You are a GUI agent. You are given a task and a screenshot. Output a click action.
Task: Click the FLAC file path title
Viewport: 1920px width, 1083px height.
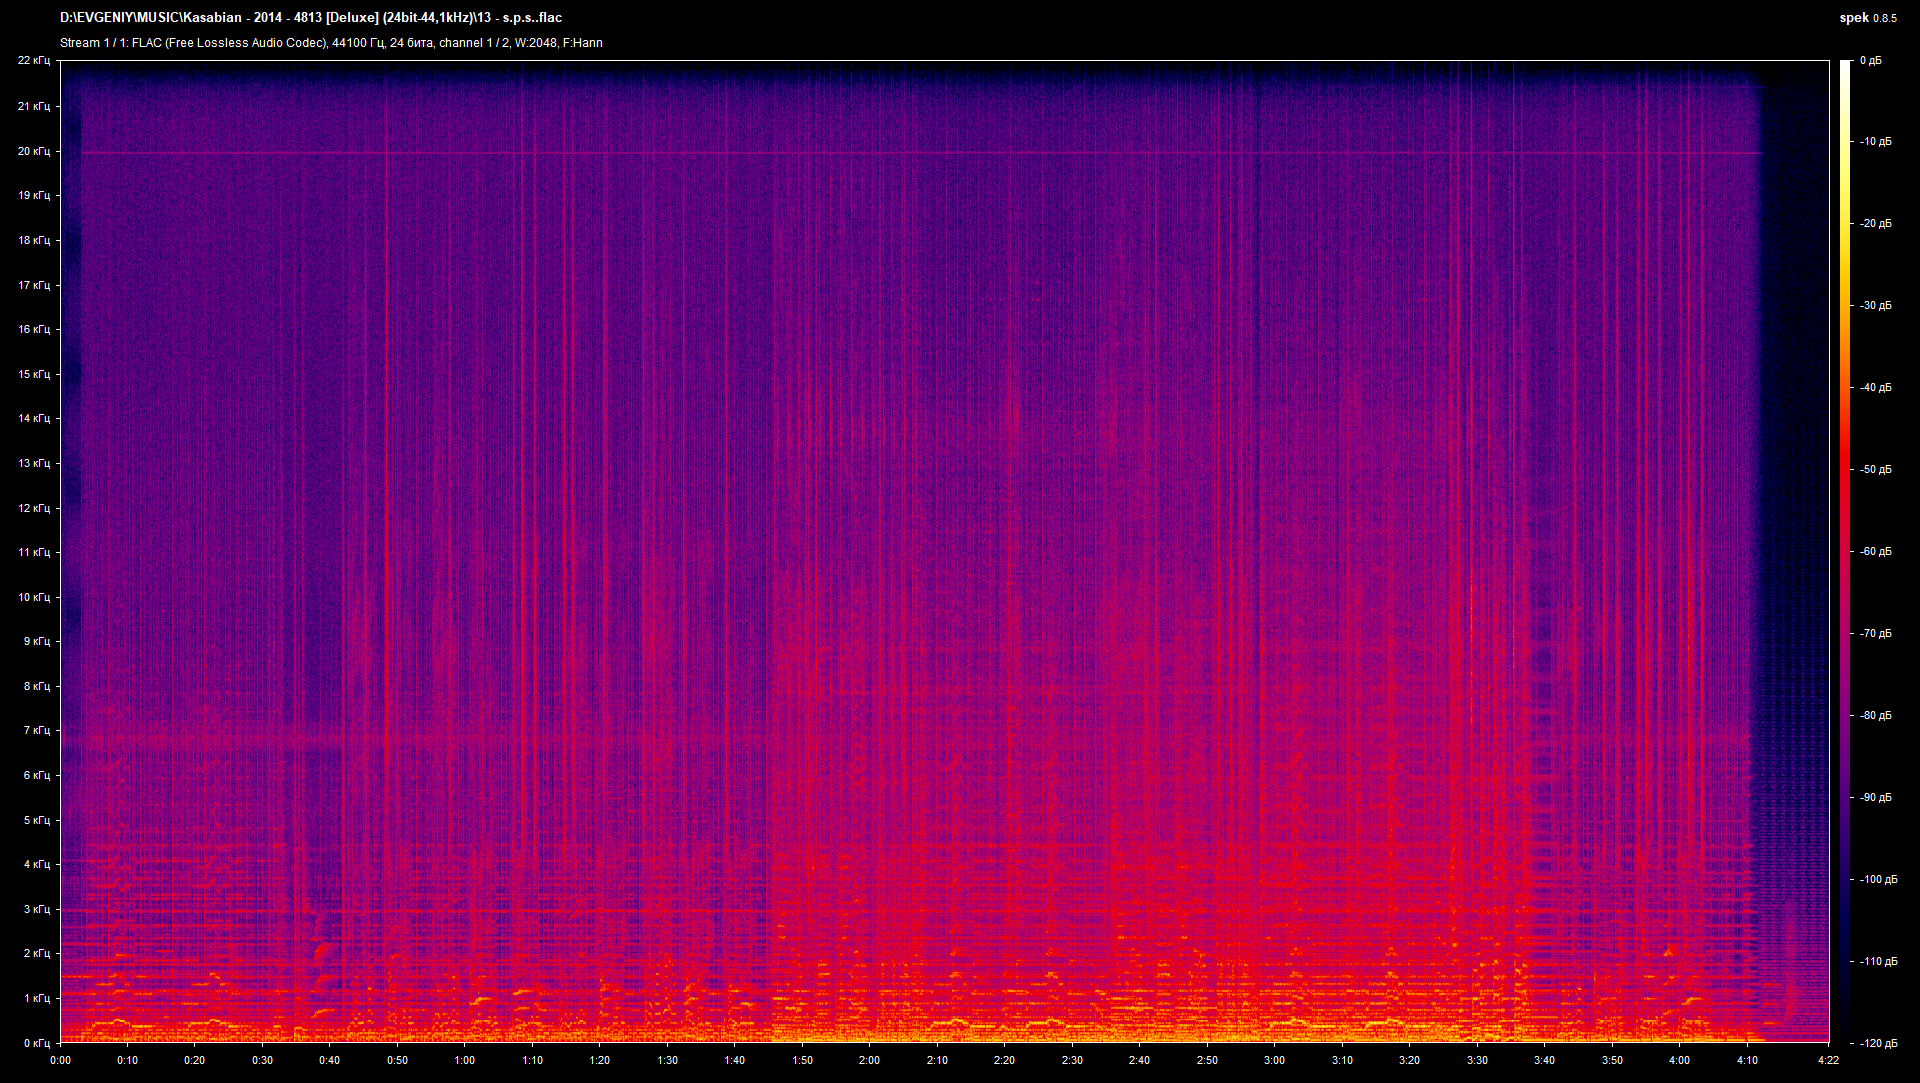pos(310,18)
